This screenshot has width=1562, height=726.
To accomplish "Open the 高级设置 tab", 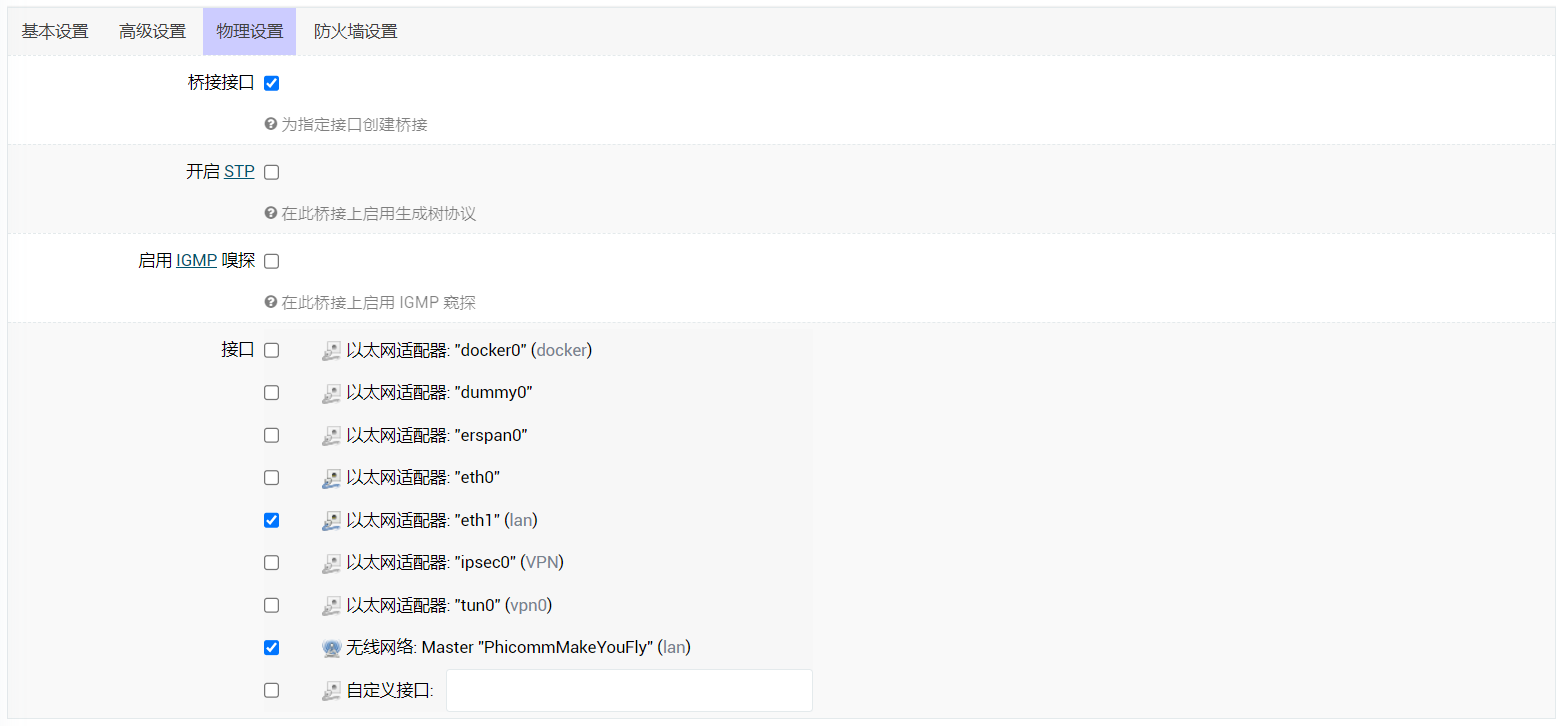I will click(x=152, y=31).
